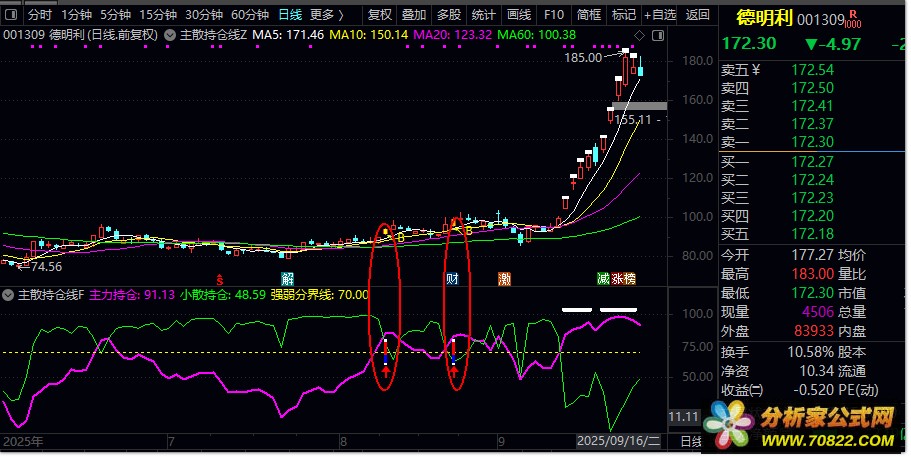Switch to 分时 intraday view
Viewport: 911px width, 457px height.
point(40,15)
